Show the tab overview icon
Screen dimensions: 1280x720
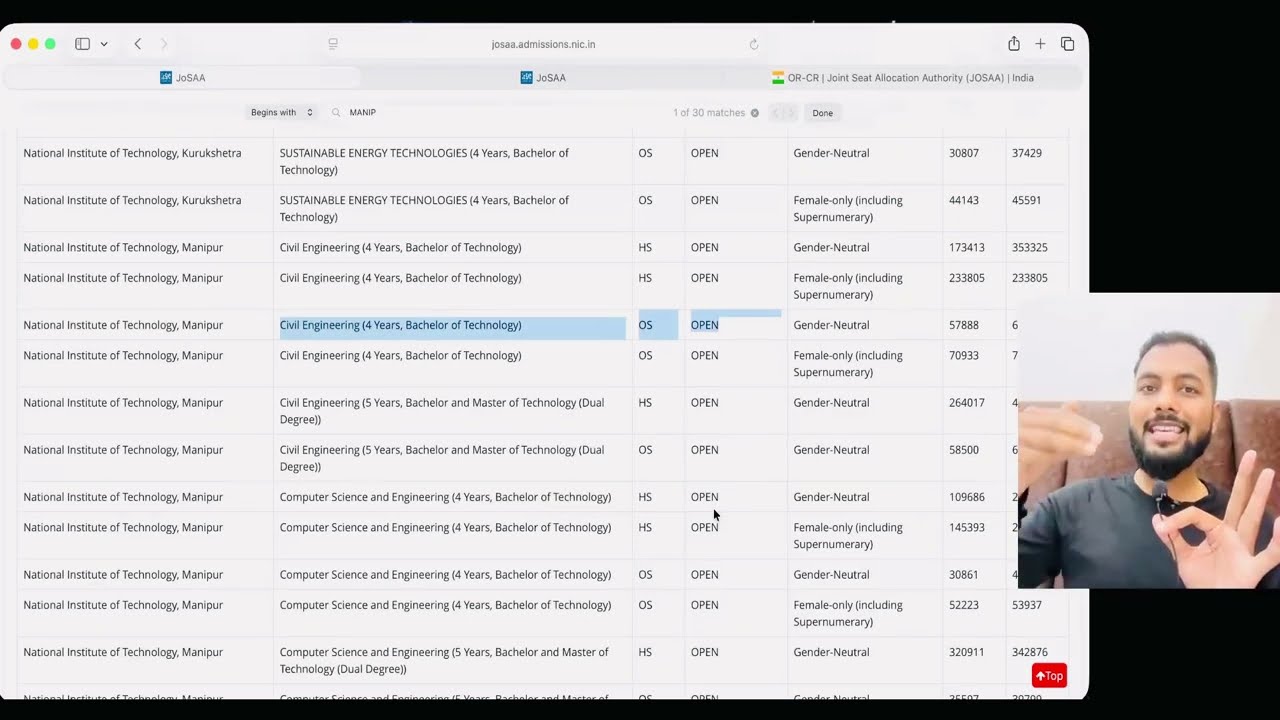coord(1068,44)
